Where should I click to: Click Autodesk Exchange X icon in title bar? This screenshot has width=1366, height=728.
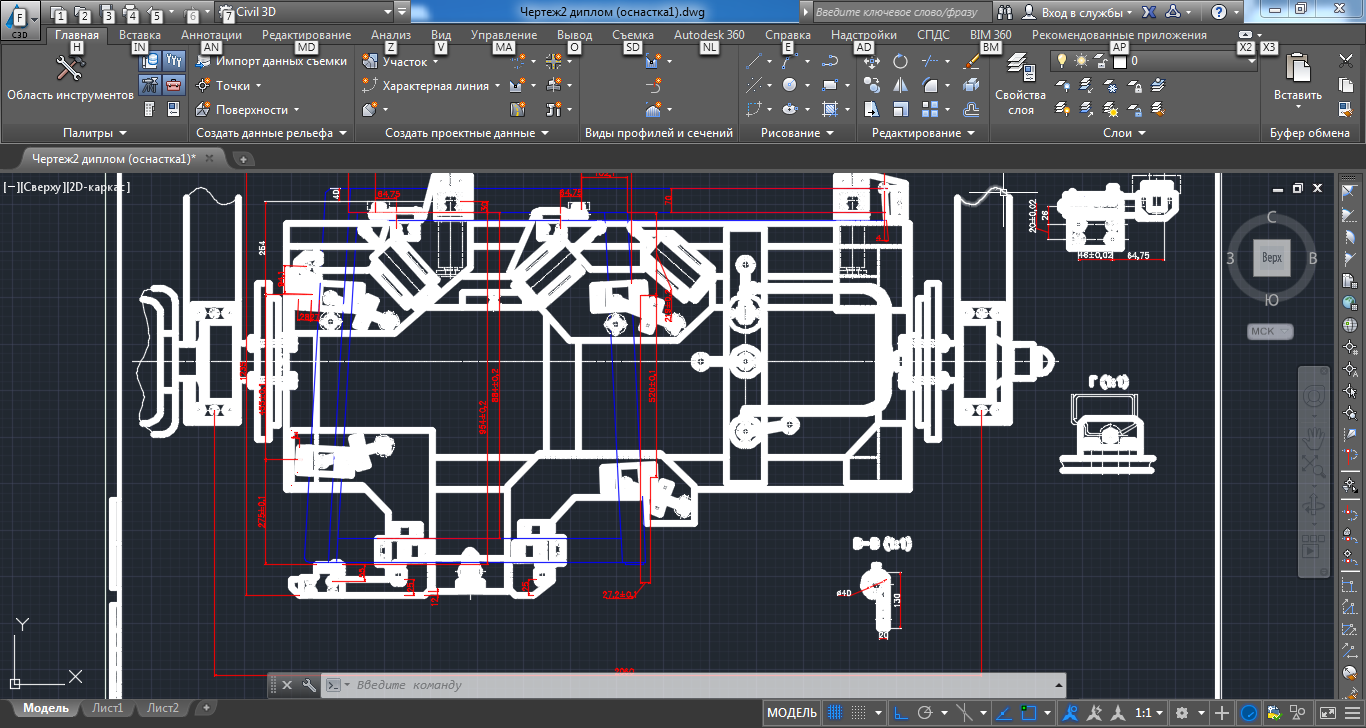[x=1150, y=12]
